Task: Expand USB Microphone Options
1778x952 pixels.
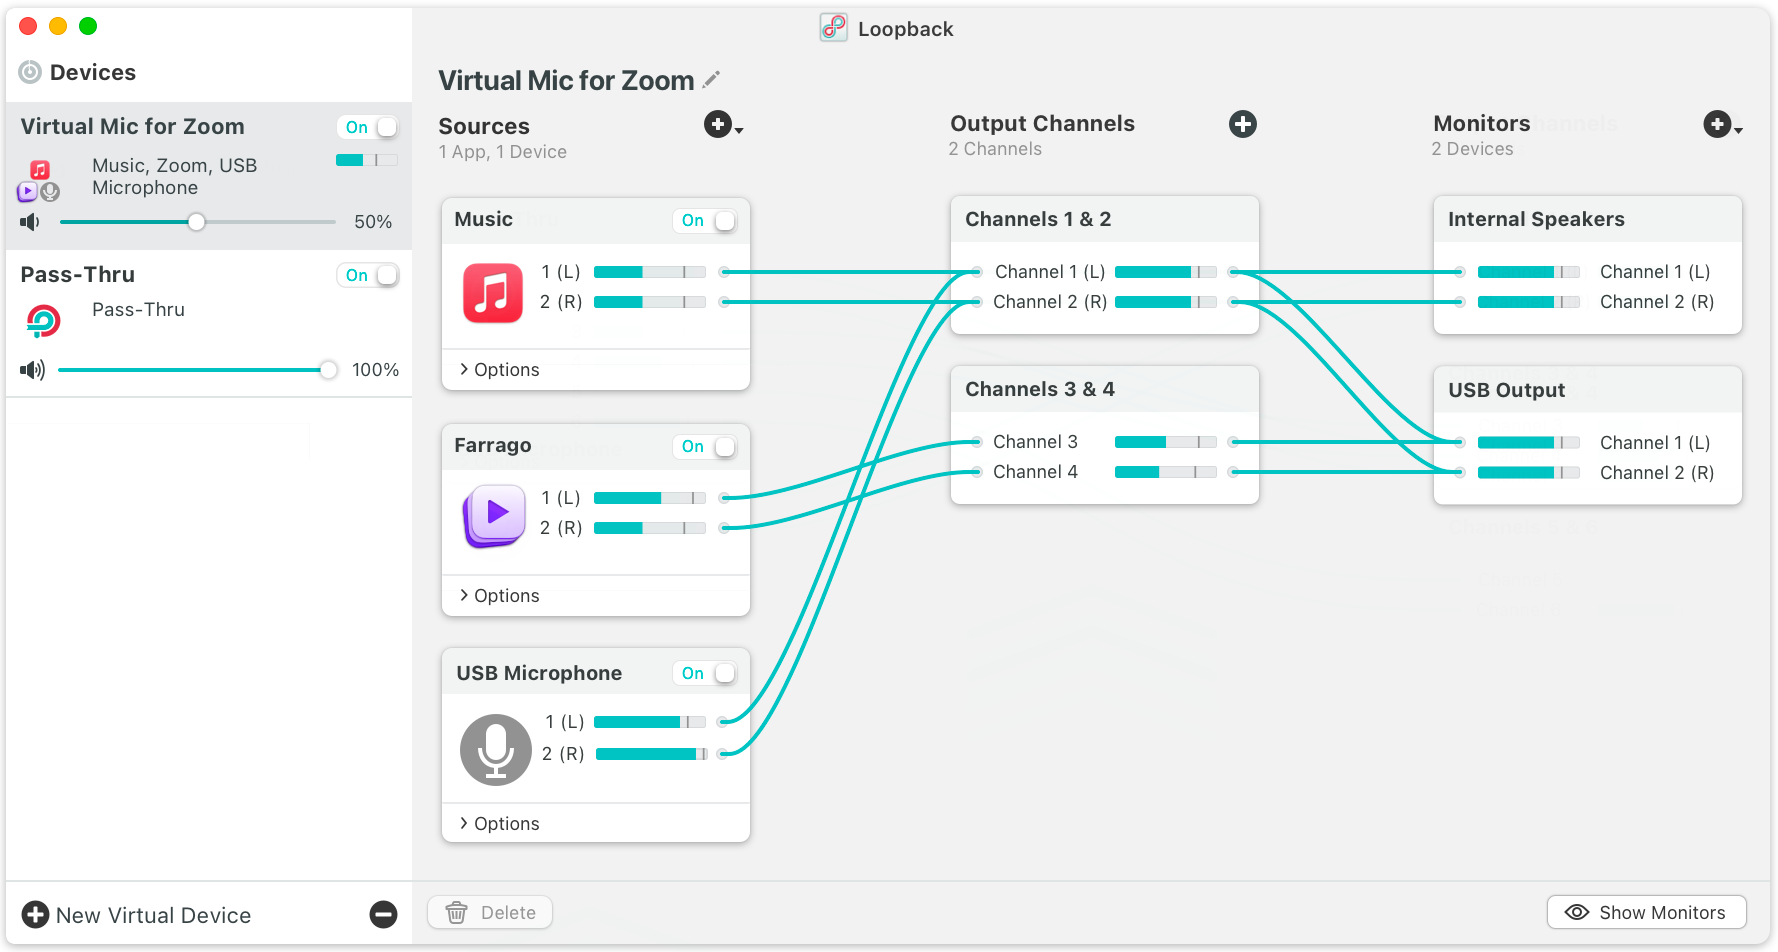Action: coord(499,824)
